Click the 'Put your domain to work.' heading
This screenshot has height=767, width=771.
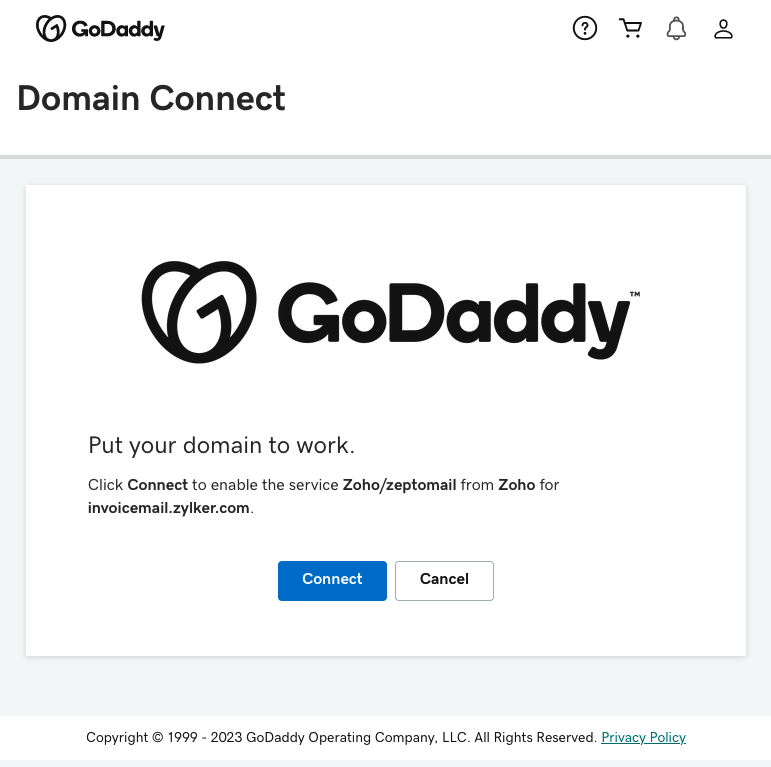click(221, 445)
